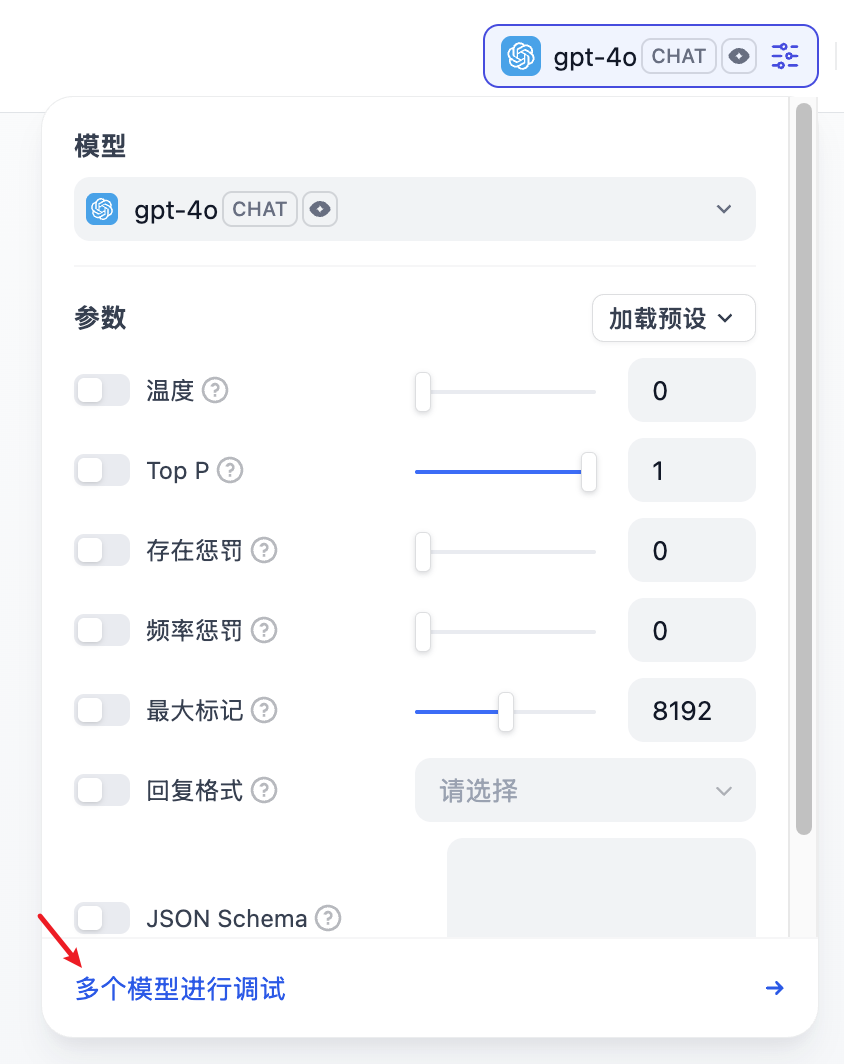
Task: Open the help icon next to 最大标记
Action: 264,710
